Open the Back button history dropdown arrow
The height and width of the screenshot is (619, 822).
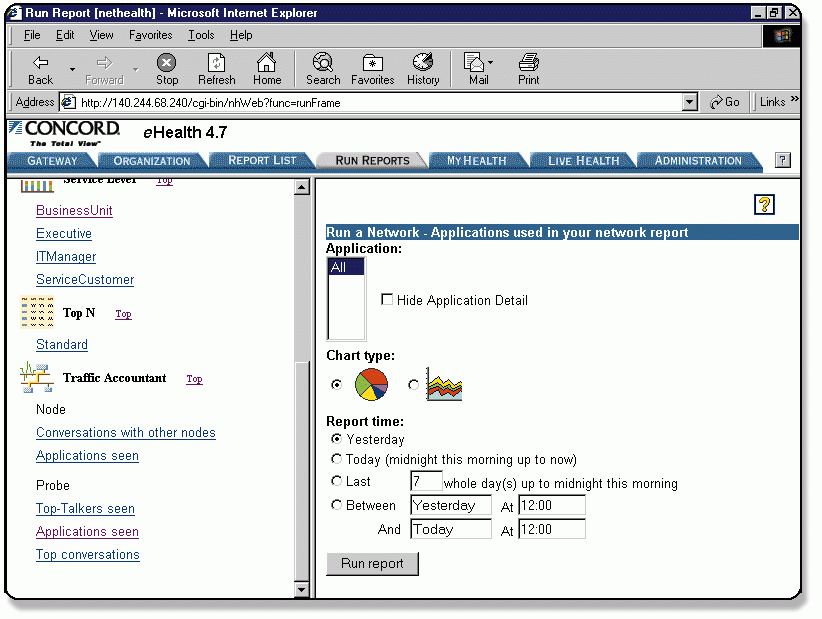pyautogui.click(x=72, y=69)
